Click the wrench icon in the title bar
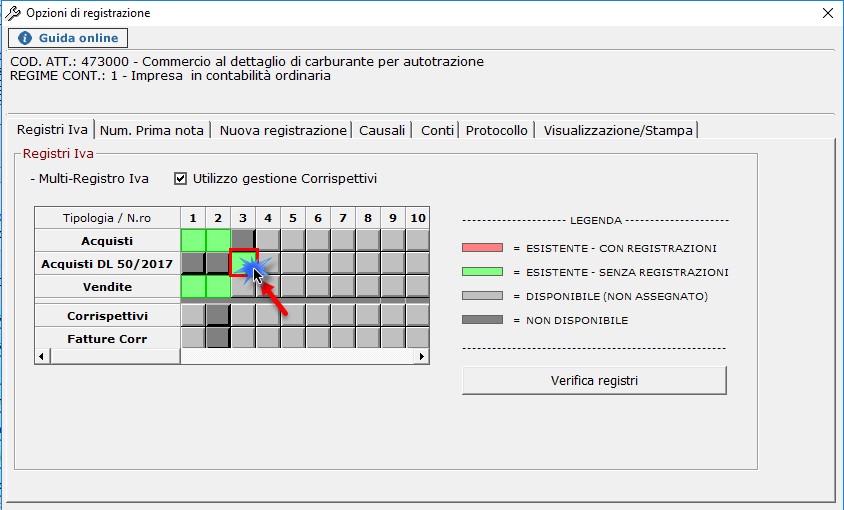 [x=13, y=13]
